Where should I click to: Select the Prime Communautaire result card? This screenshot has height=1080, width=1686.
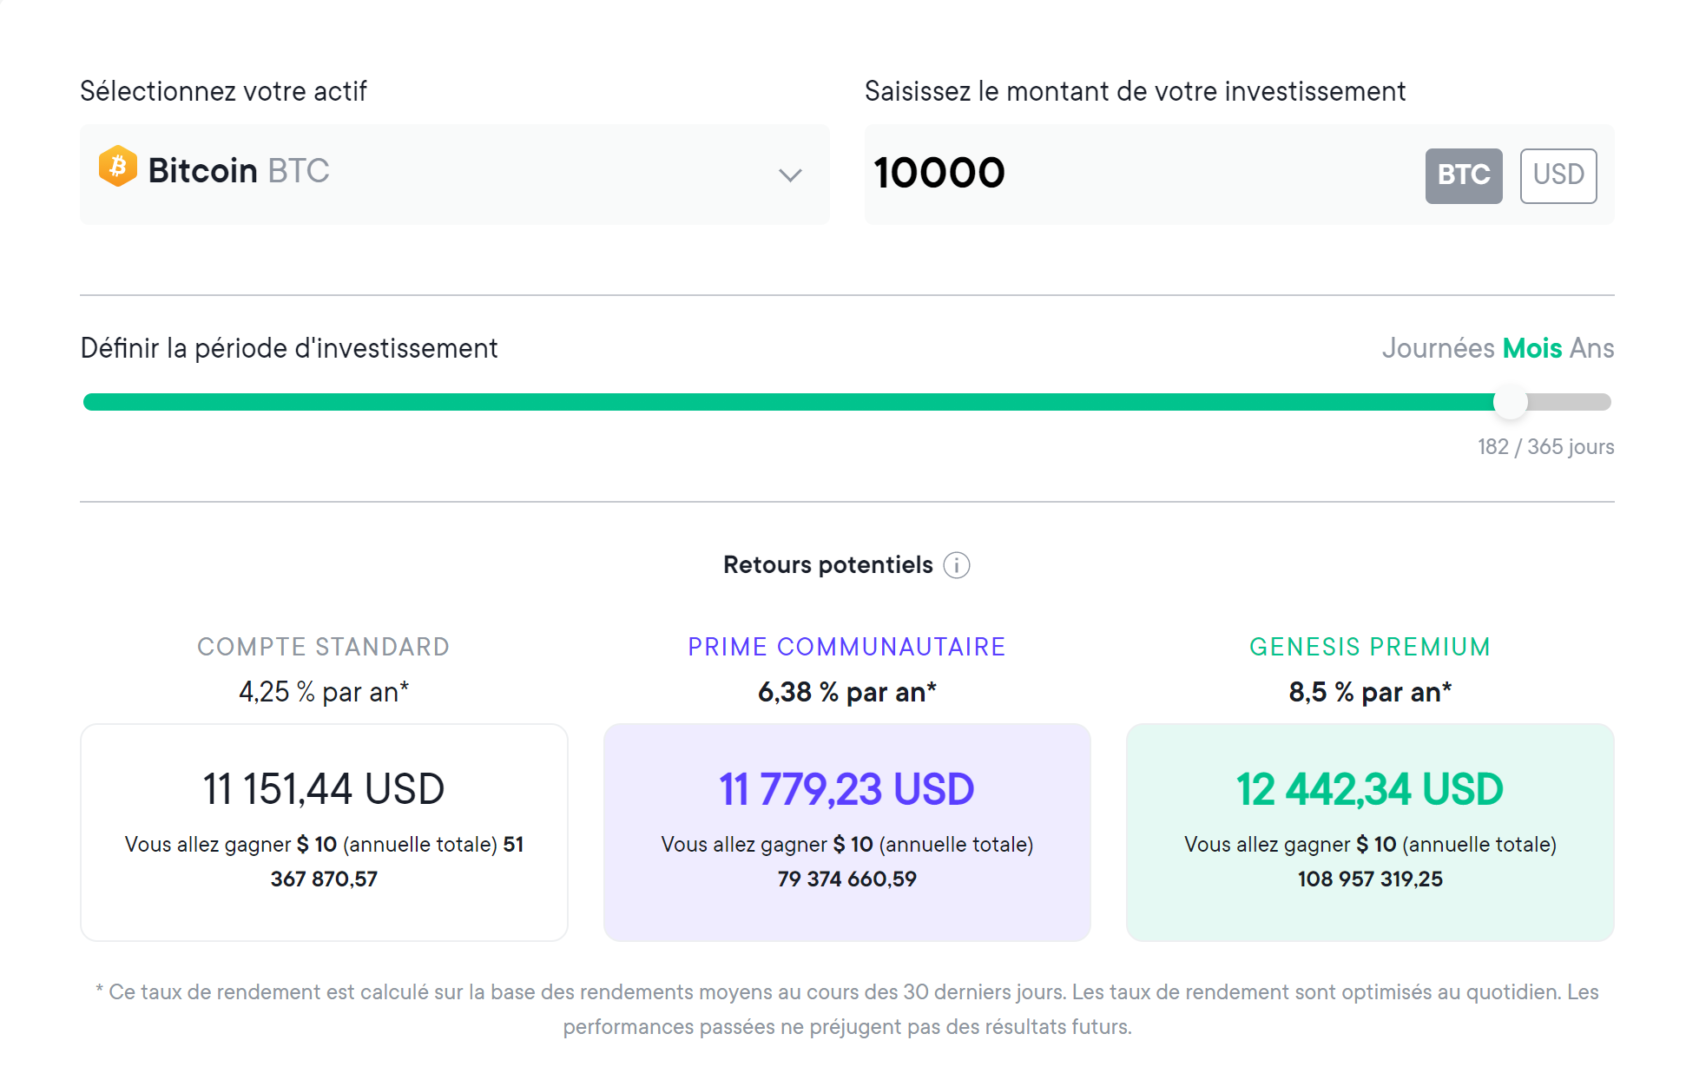(x=846, y=832)
